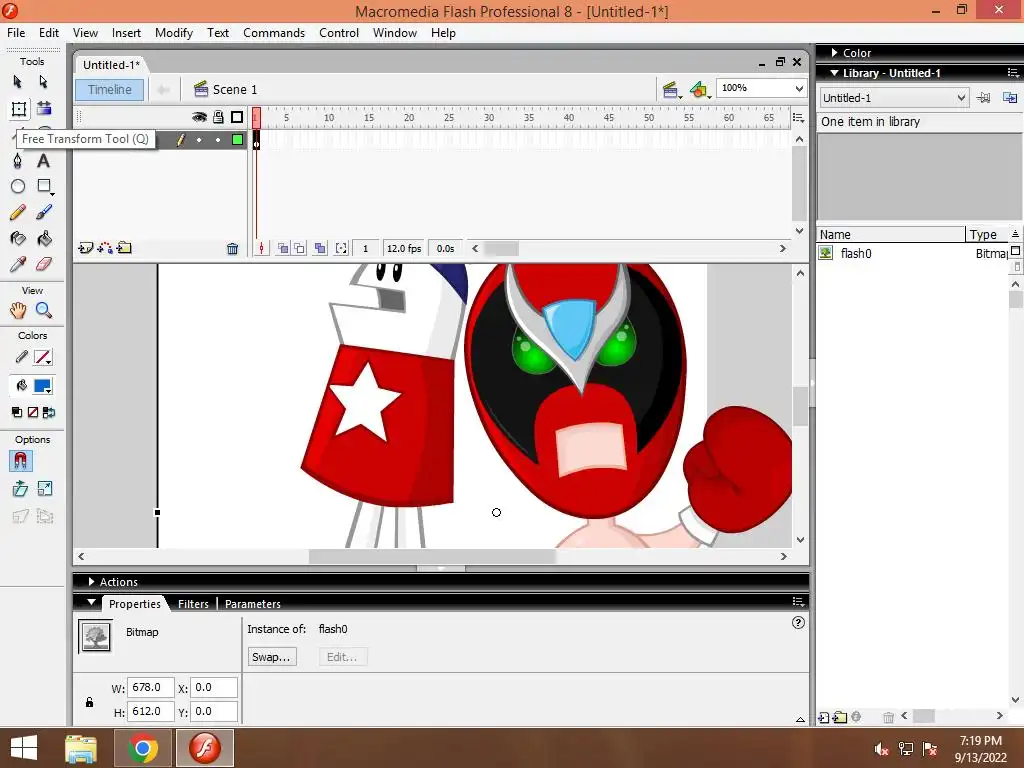Select the Eraser tool
The image size is (1024, 768).
44,264
